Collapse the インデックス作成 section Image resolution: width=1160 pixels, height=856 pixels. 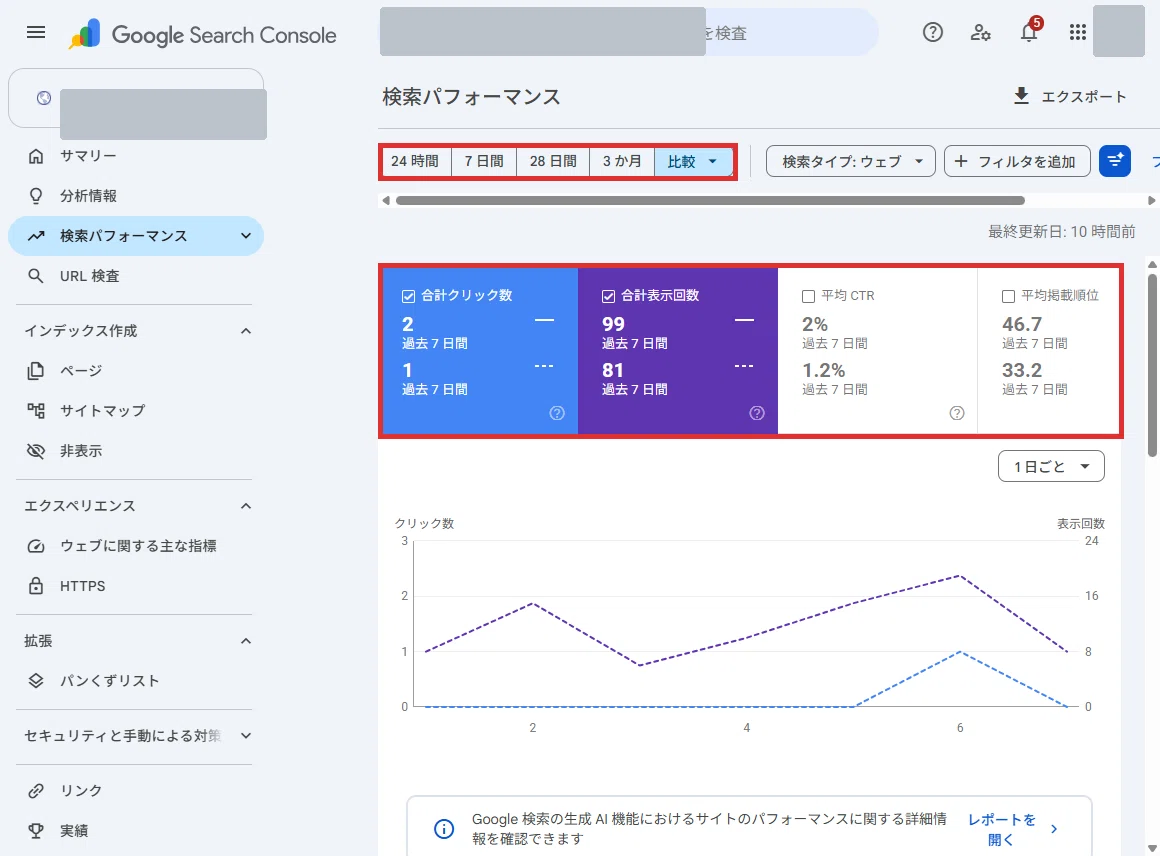click(246, 331)
